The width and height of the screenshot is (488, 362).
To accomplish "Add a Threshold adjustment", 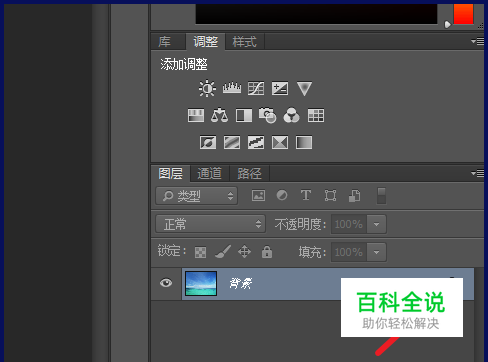I will [x=256, y=143].
